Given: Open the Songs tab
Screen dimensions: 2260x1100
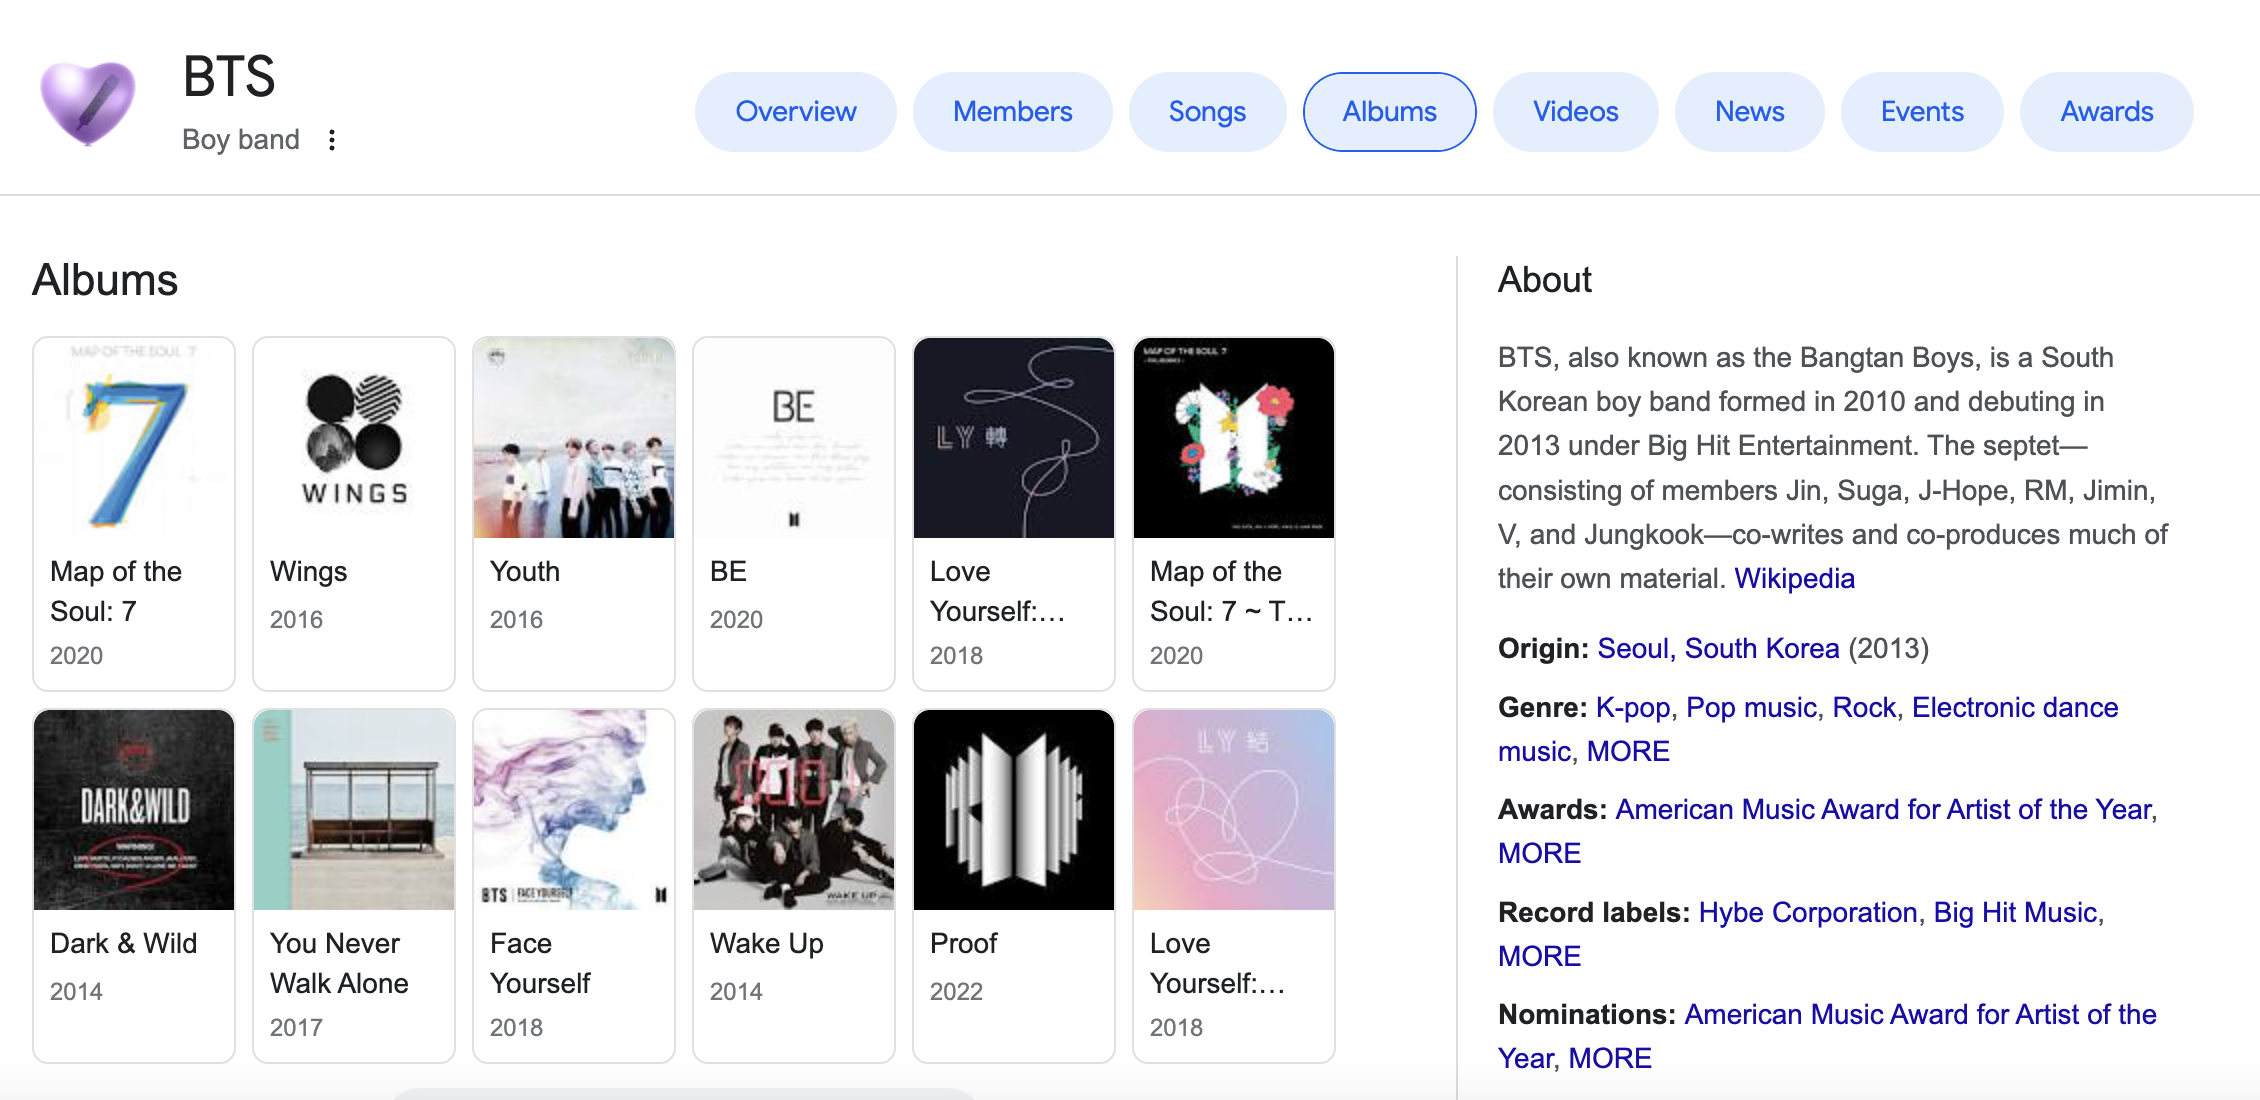Looking at the screenshot, I should click(1207, 111).
